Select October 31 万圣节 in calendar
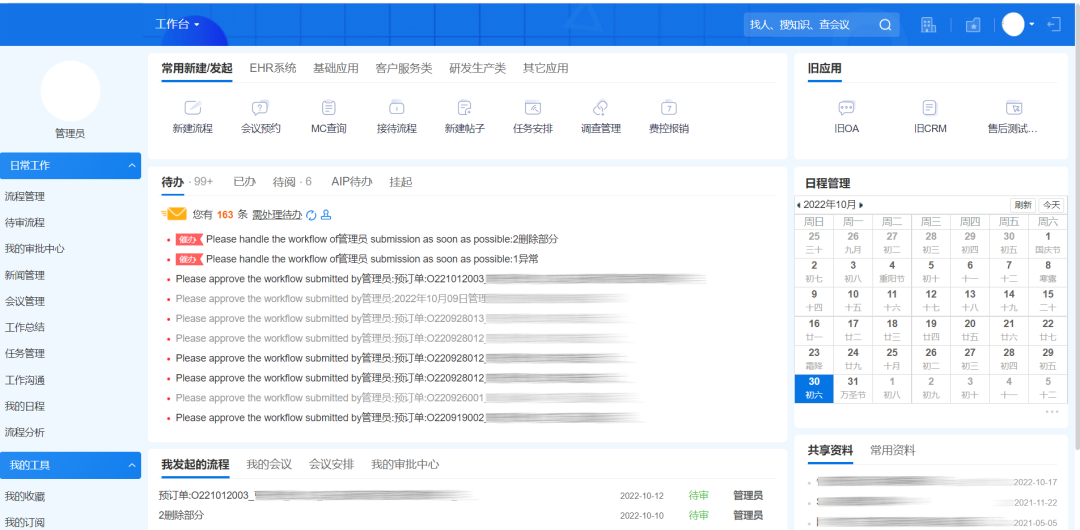Image resolution: width=1080 pixels, height=530 pixels. coord(853,388)
